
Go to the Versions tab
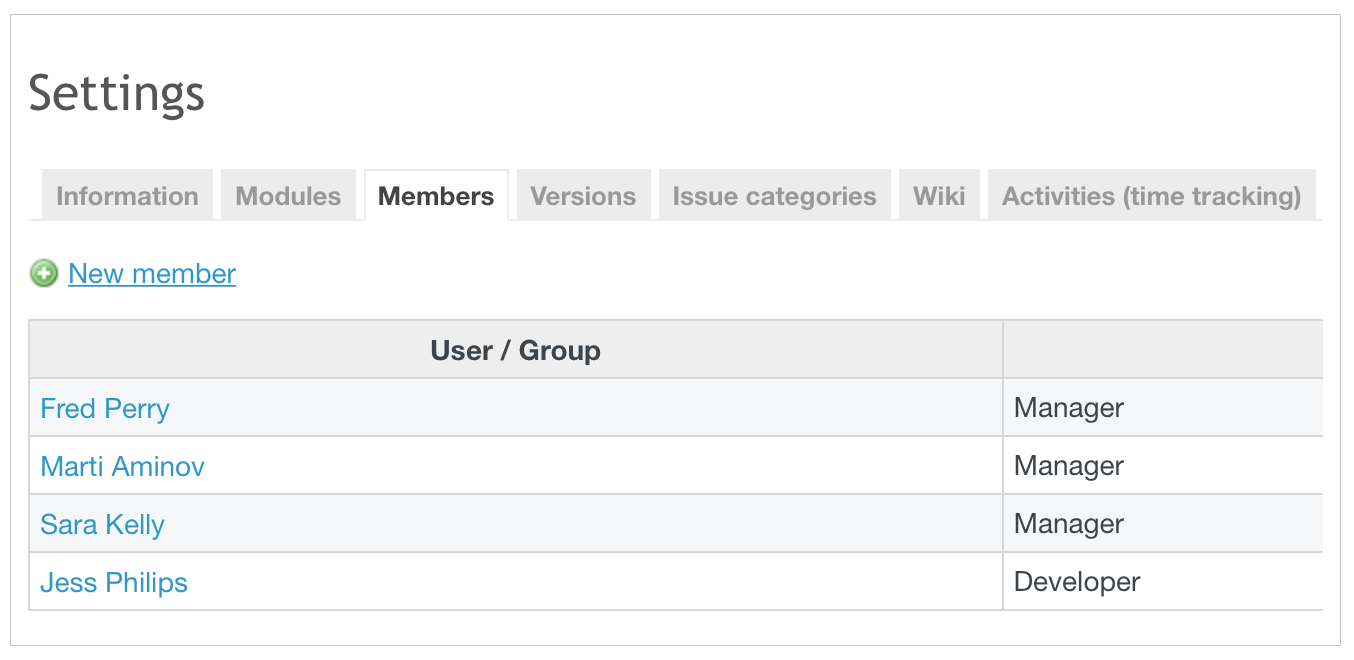coord(583,196)
